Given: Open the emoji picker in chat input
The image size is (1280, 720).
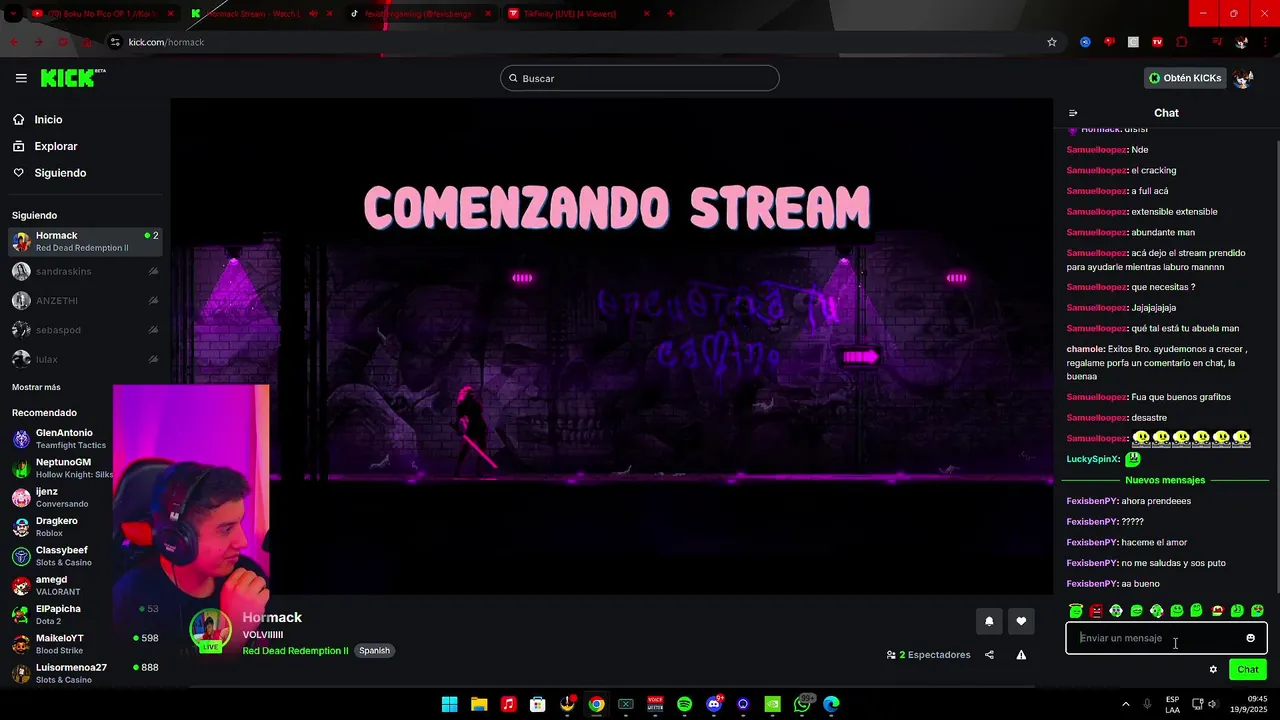Looking at the screenshot, I should click(1250, 638).
